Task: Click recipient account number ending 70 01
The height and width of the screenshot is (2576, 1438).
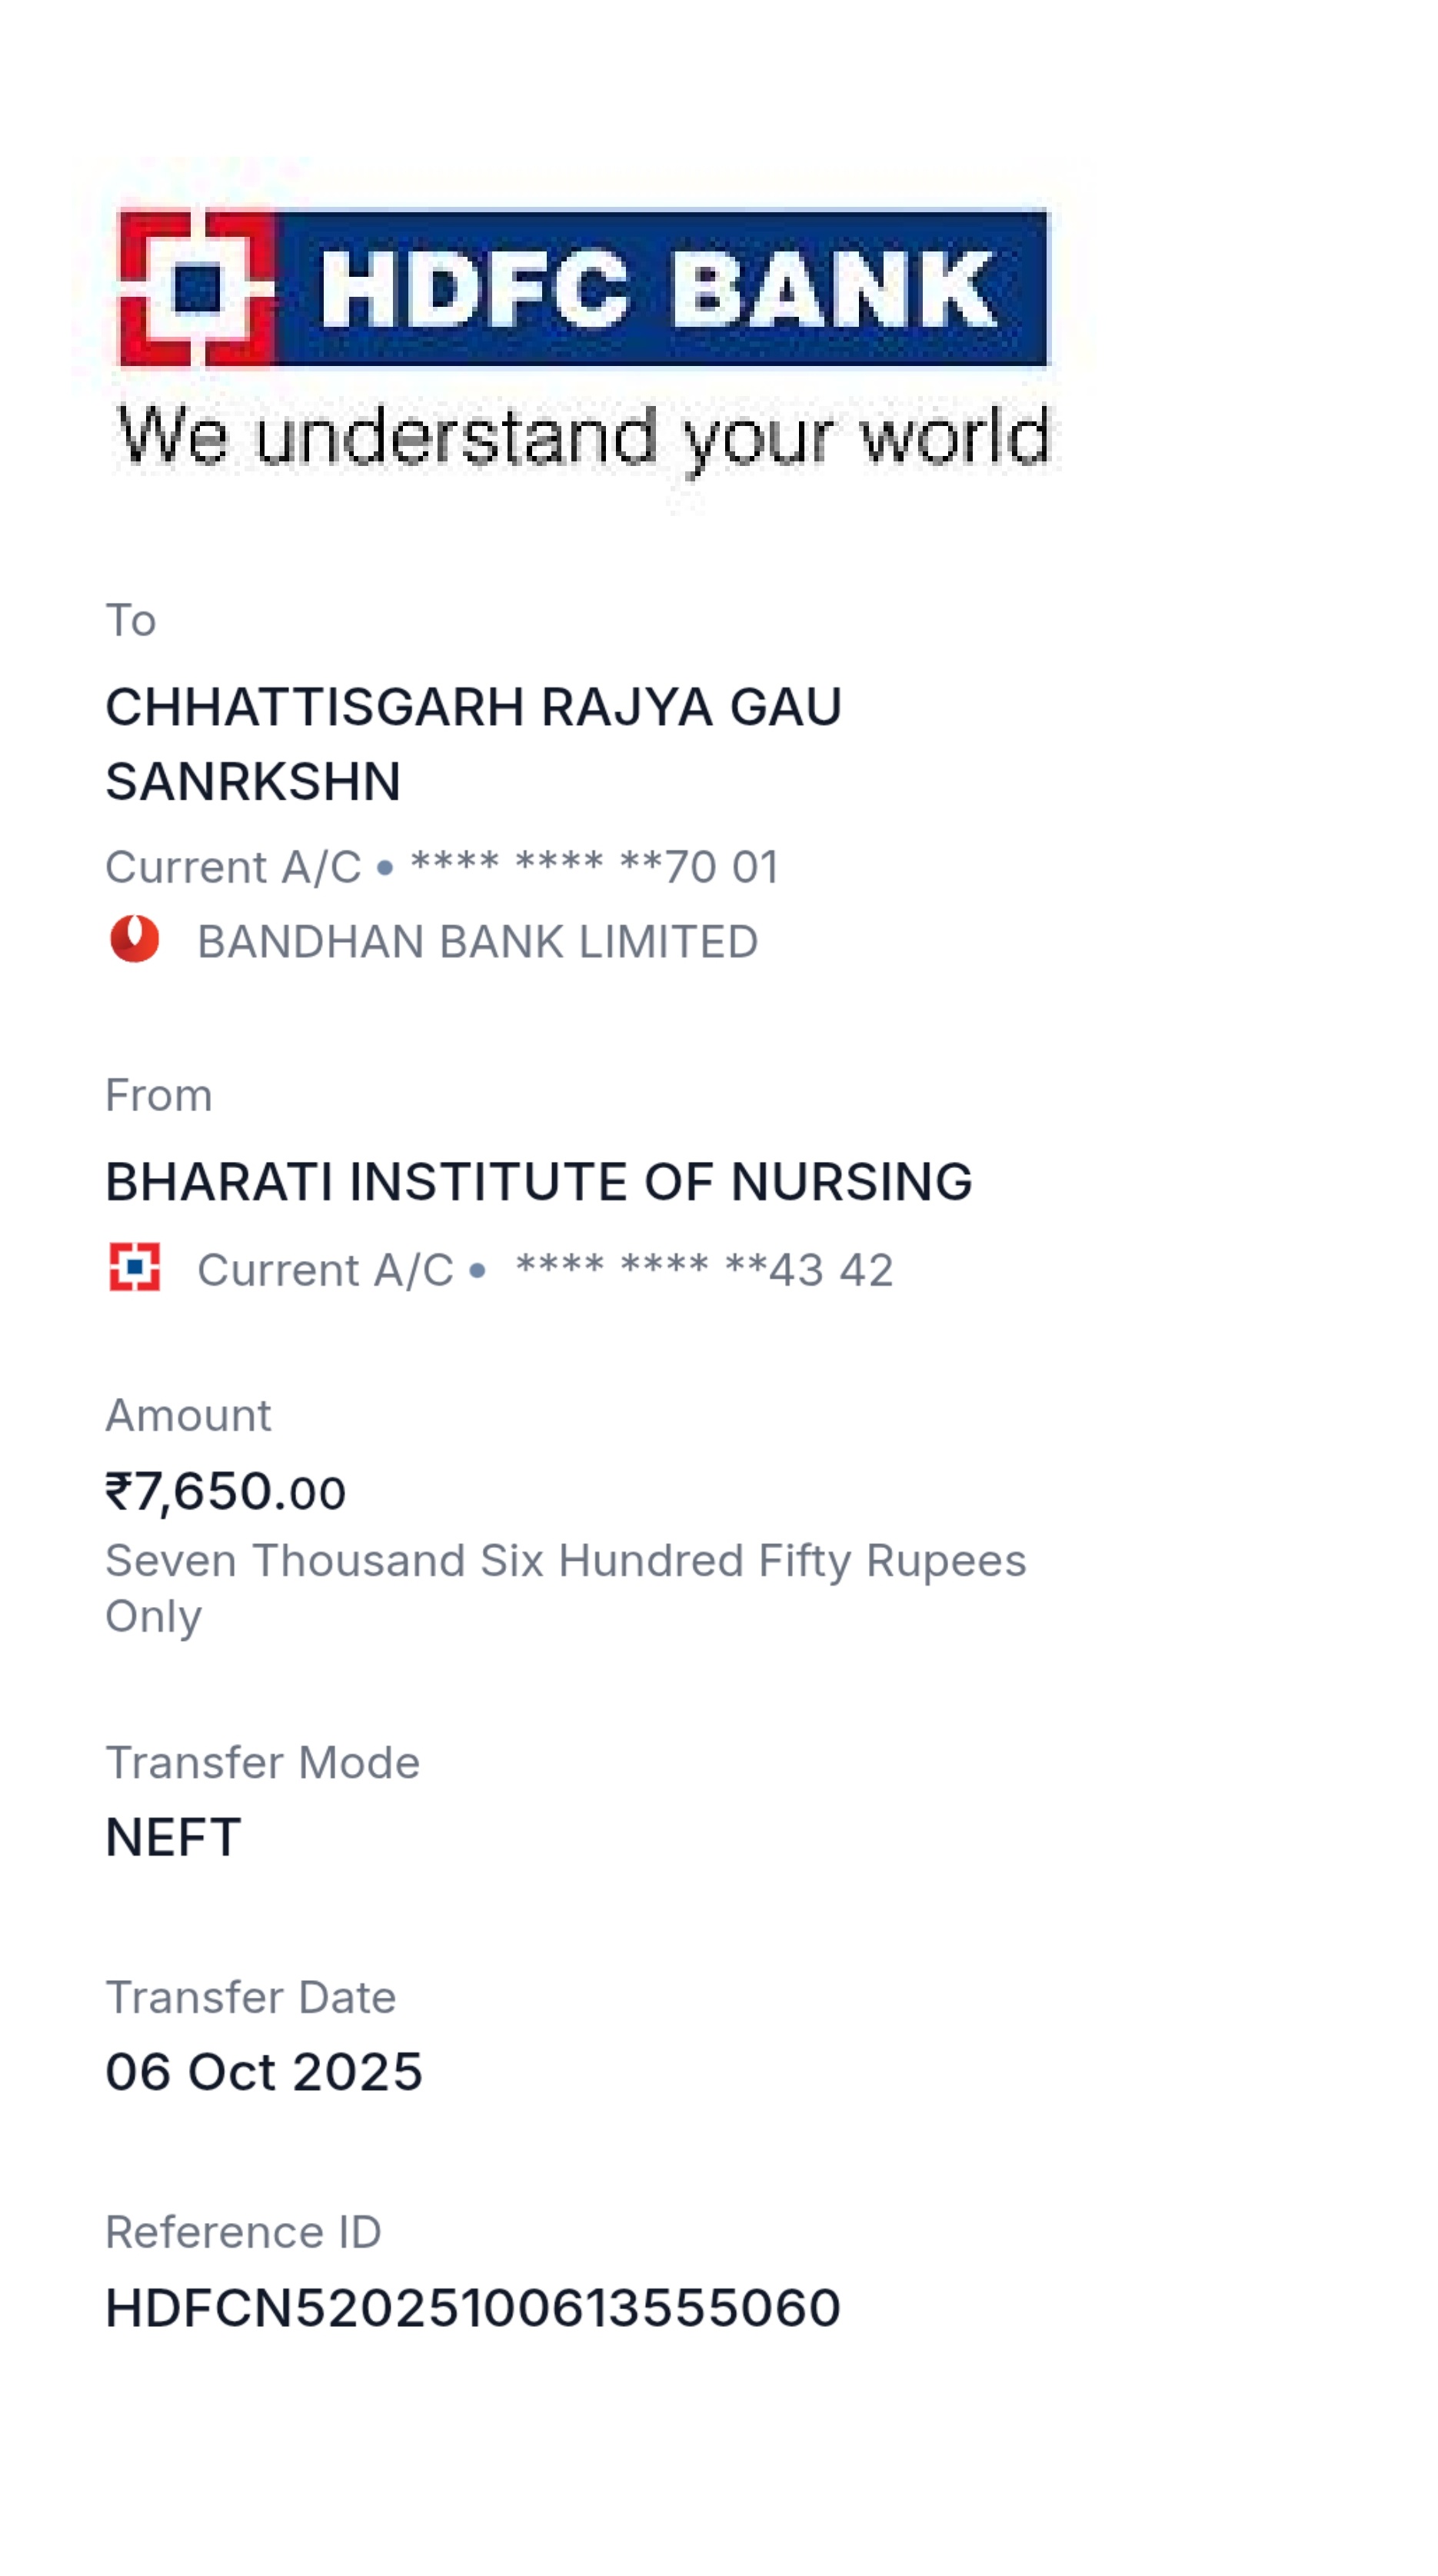Action: click(x=594, y=866)
